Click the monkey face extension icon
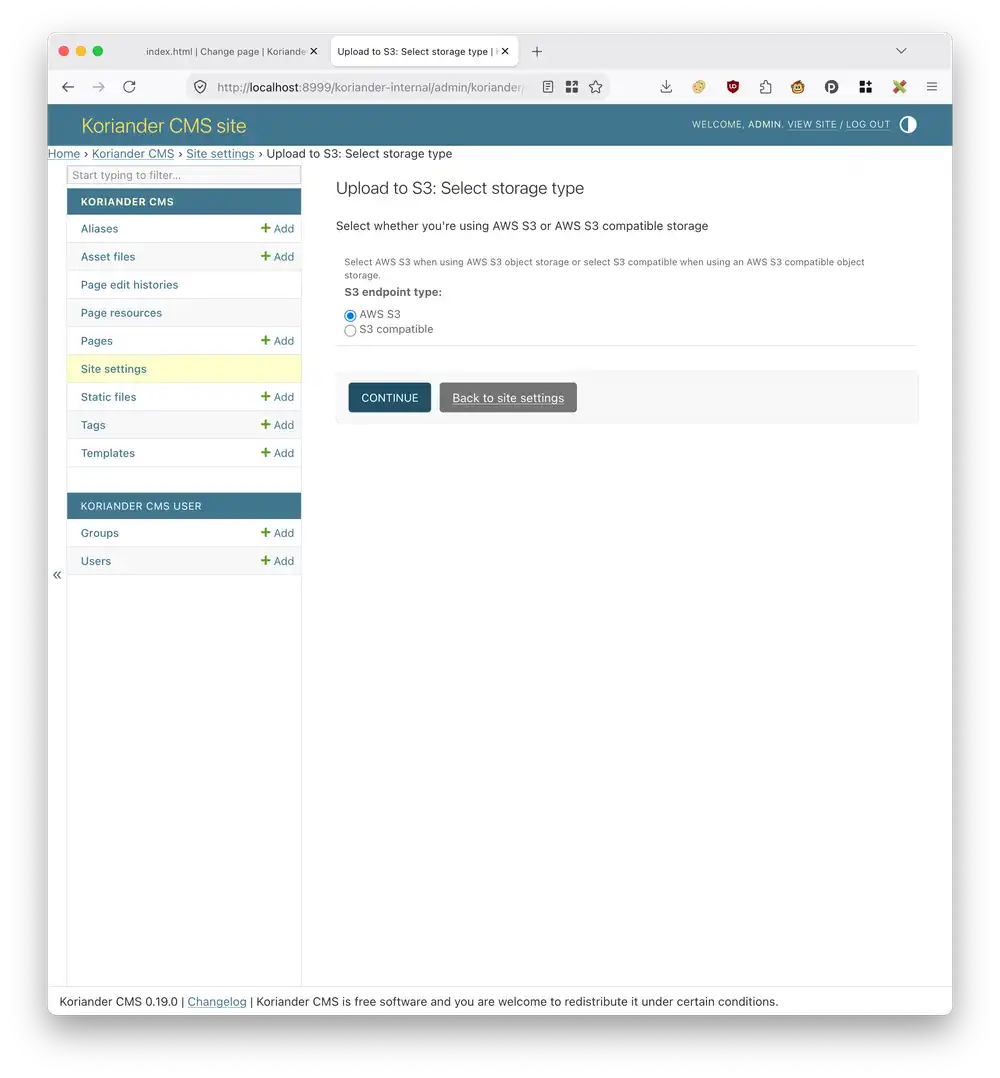Viewport: 1000px width, 1078px height. (798, 87)
